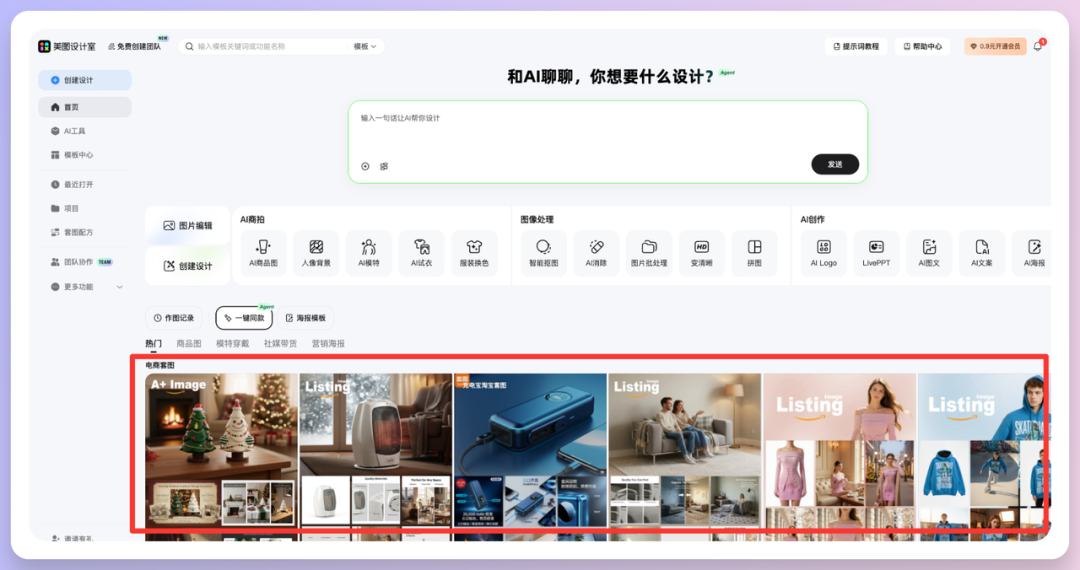Open the AI商品图 tool
Screen dimensions: 1080x570
click(263, 252)
